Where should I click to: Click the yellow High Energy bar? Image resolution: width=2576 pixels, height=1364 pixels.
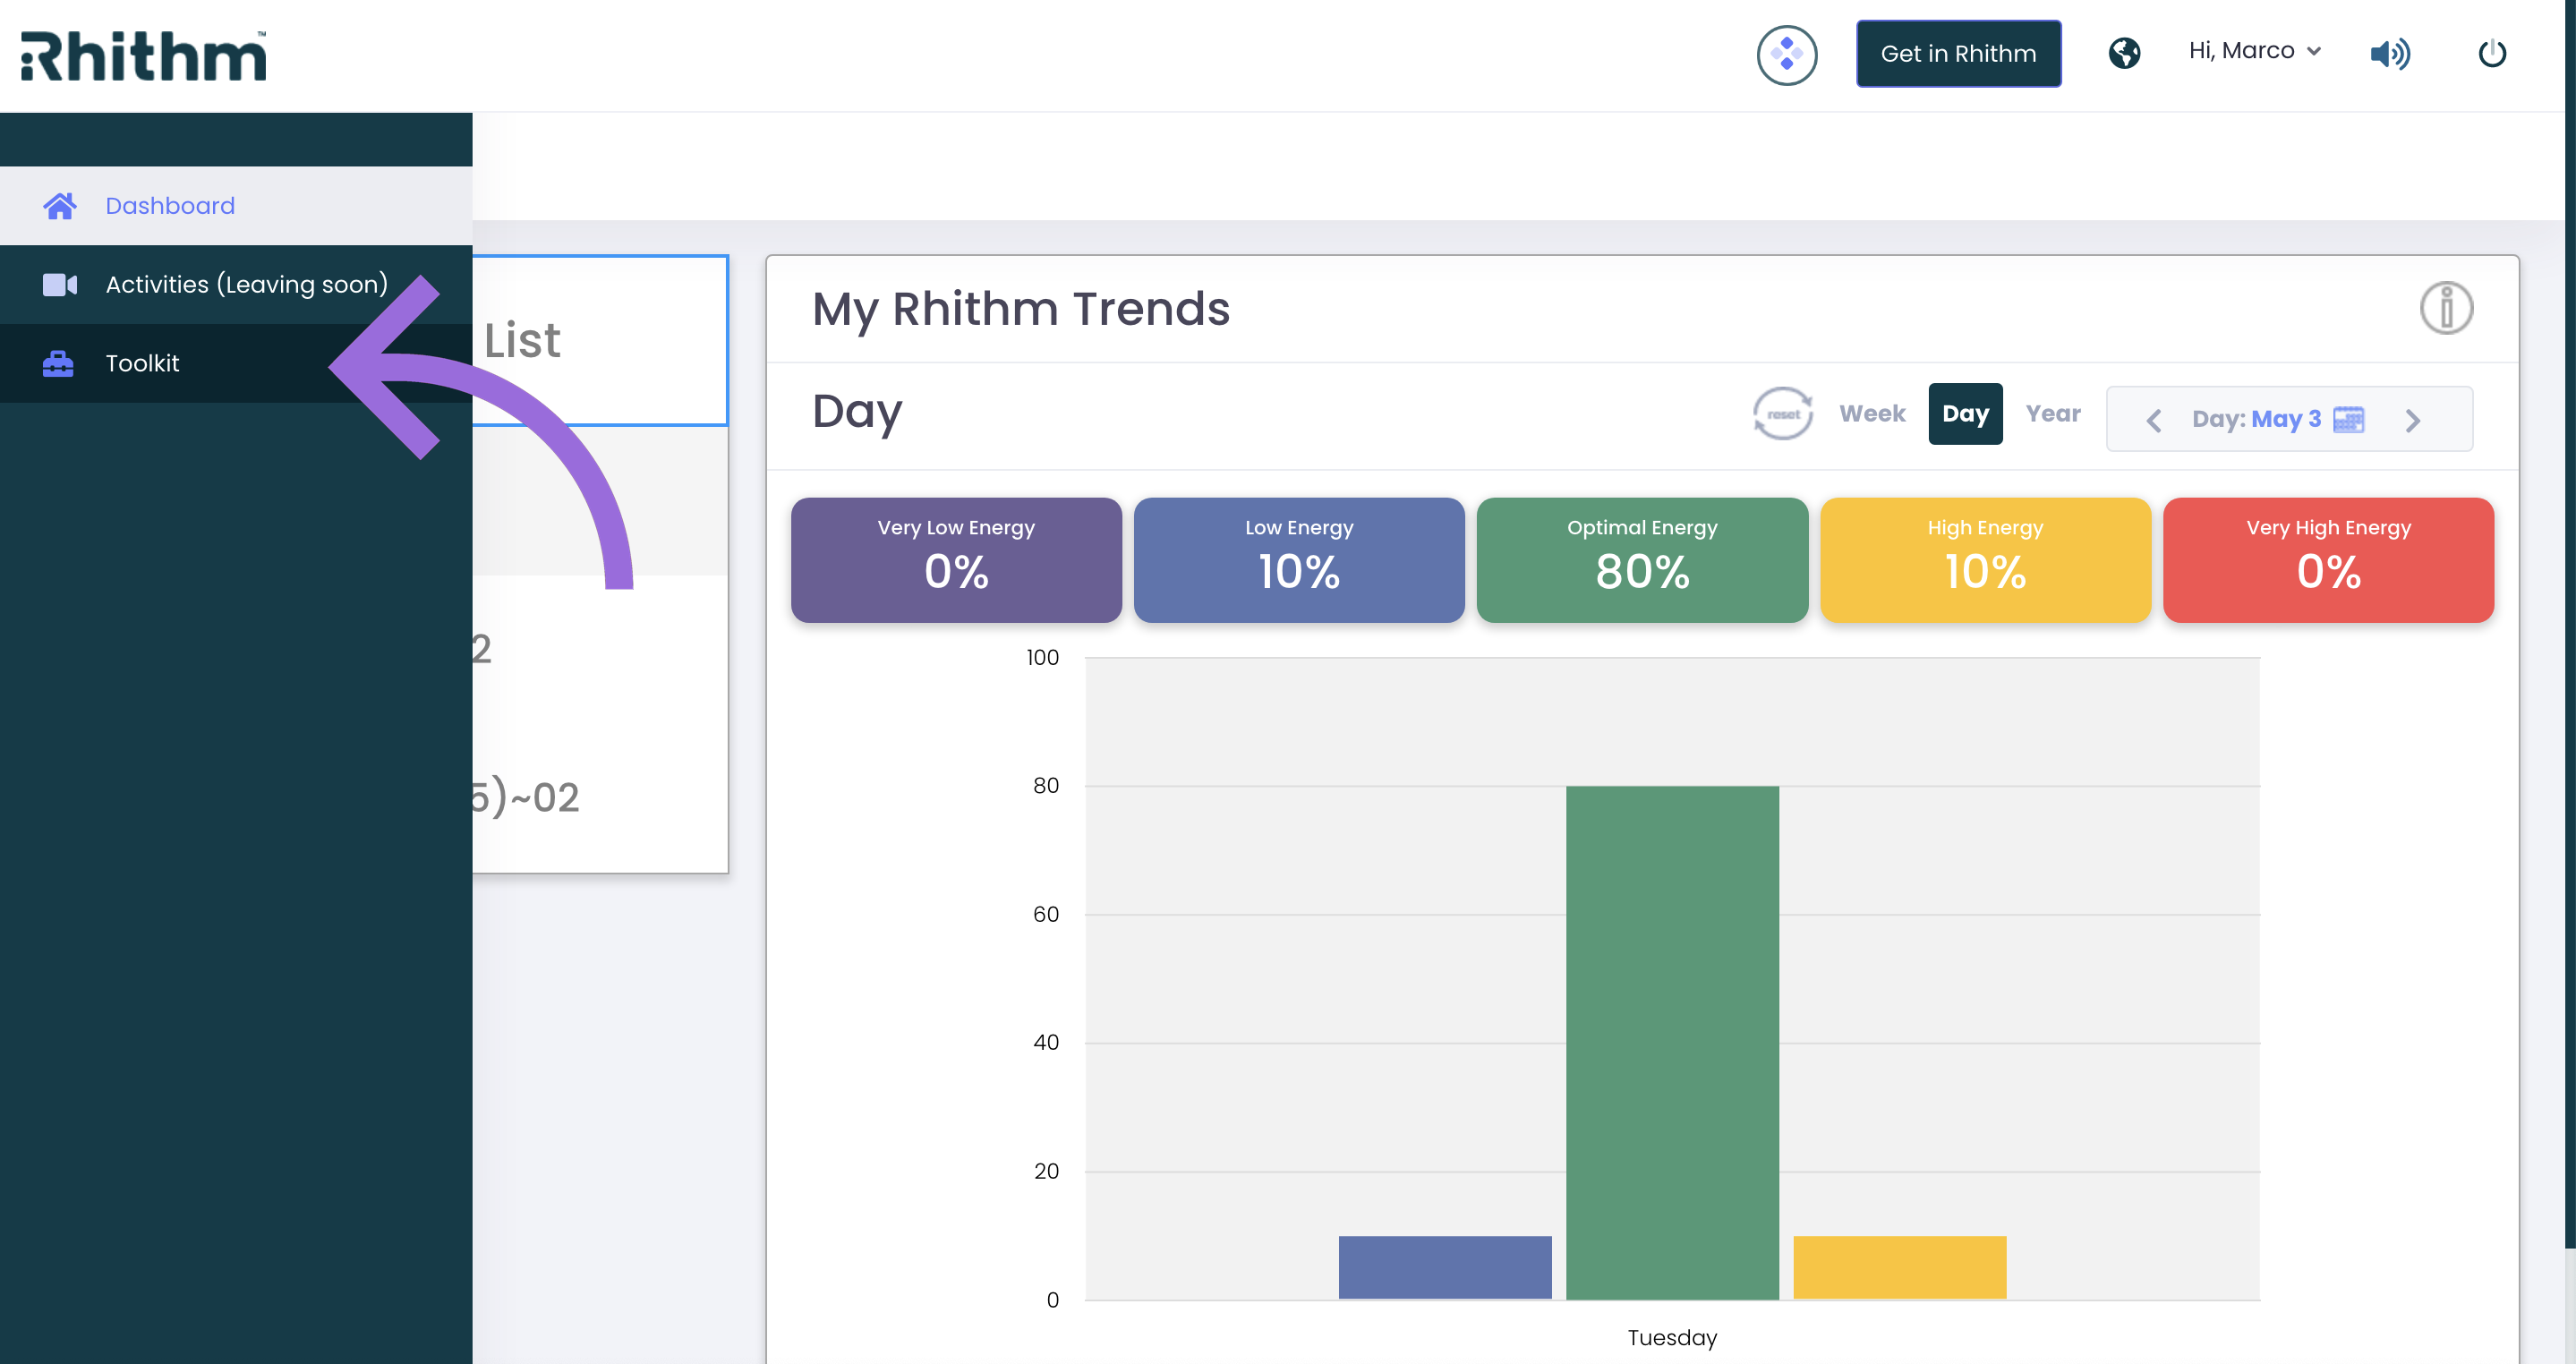[x=1900, y=1267]
